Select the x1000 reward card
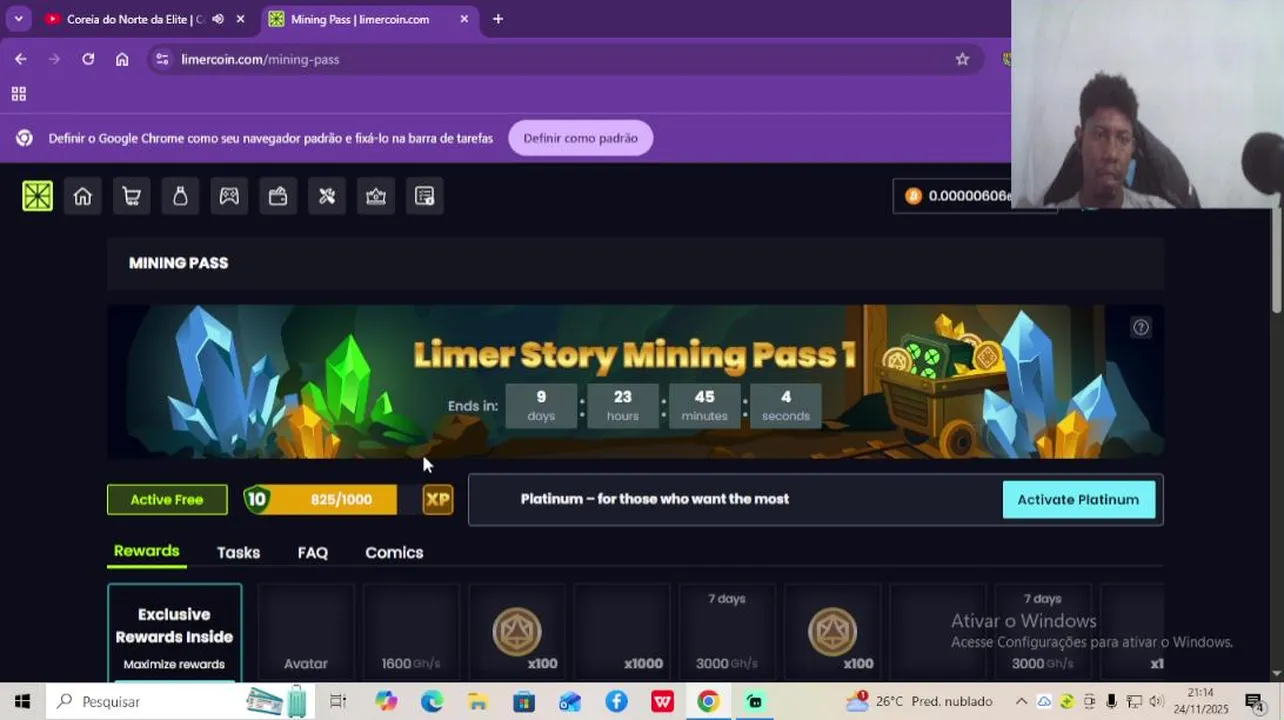This screenshot has height=720, width=1284. click(622, 633)
